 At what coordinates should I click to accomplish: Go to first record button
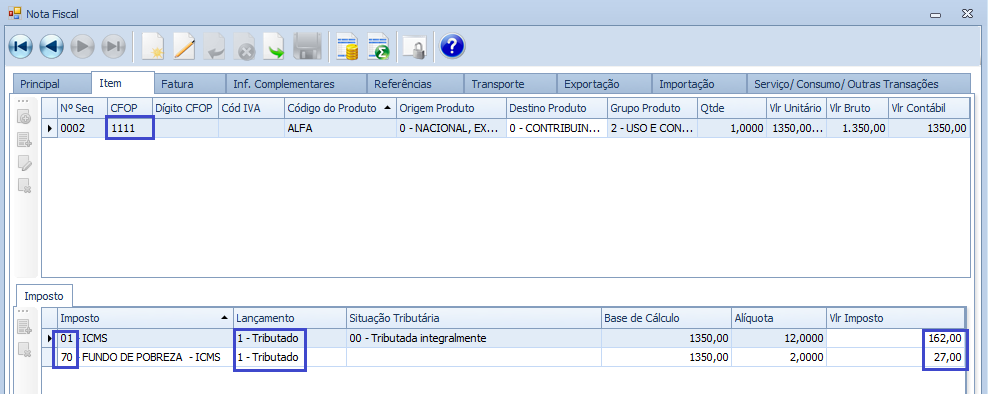pos(21,47)
